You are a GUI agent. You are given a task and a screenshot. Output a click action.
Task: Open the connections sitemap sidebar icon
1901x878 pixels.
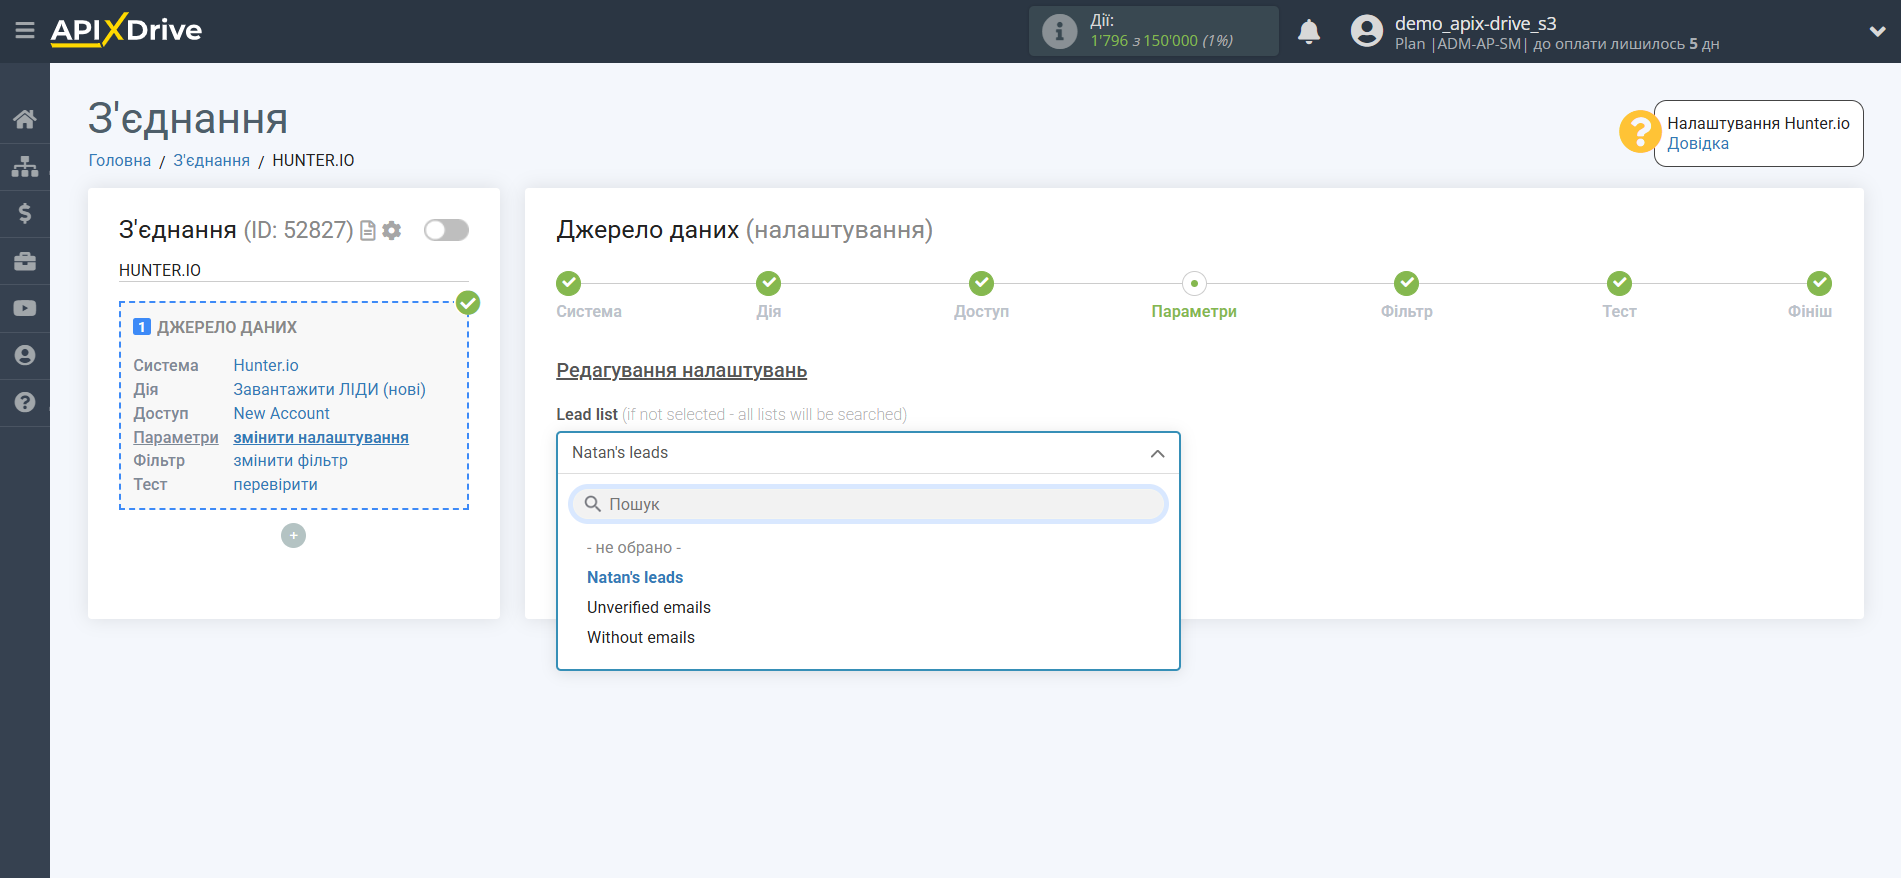pyautogui.click(x=25, y=166)
